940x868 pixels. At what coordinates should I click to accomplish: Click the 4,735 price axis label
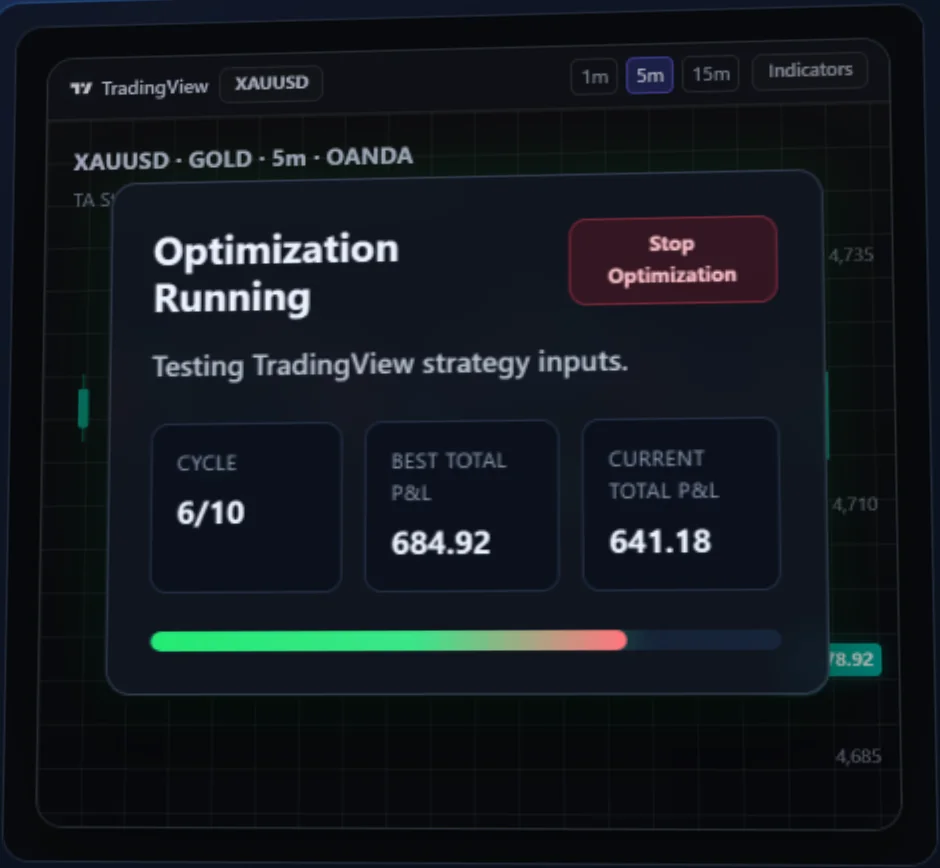(x=851, y=255)
